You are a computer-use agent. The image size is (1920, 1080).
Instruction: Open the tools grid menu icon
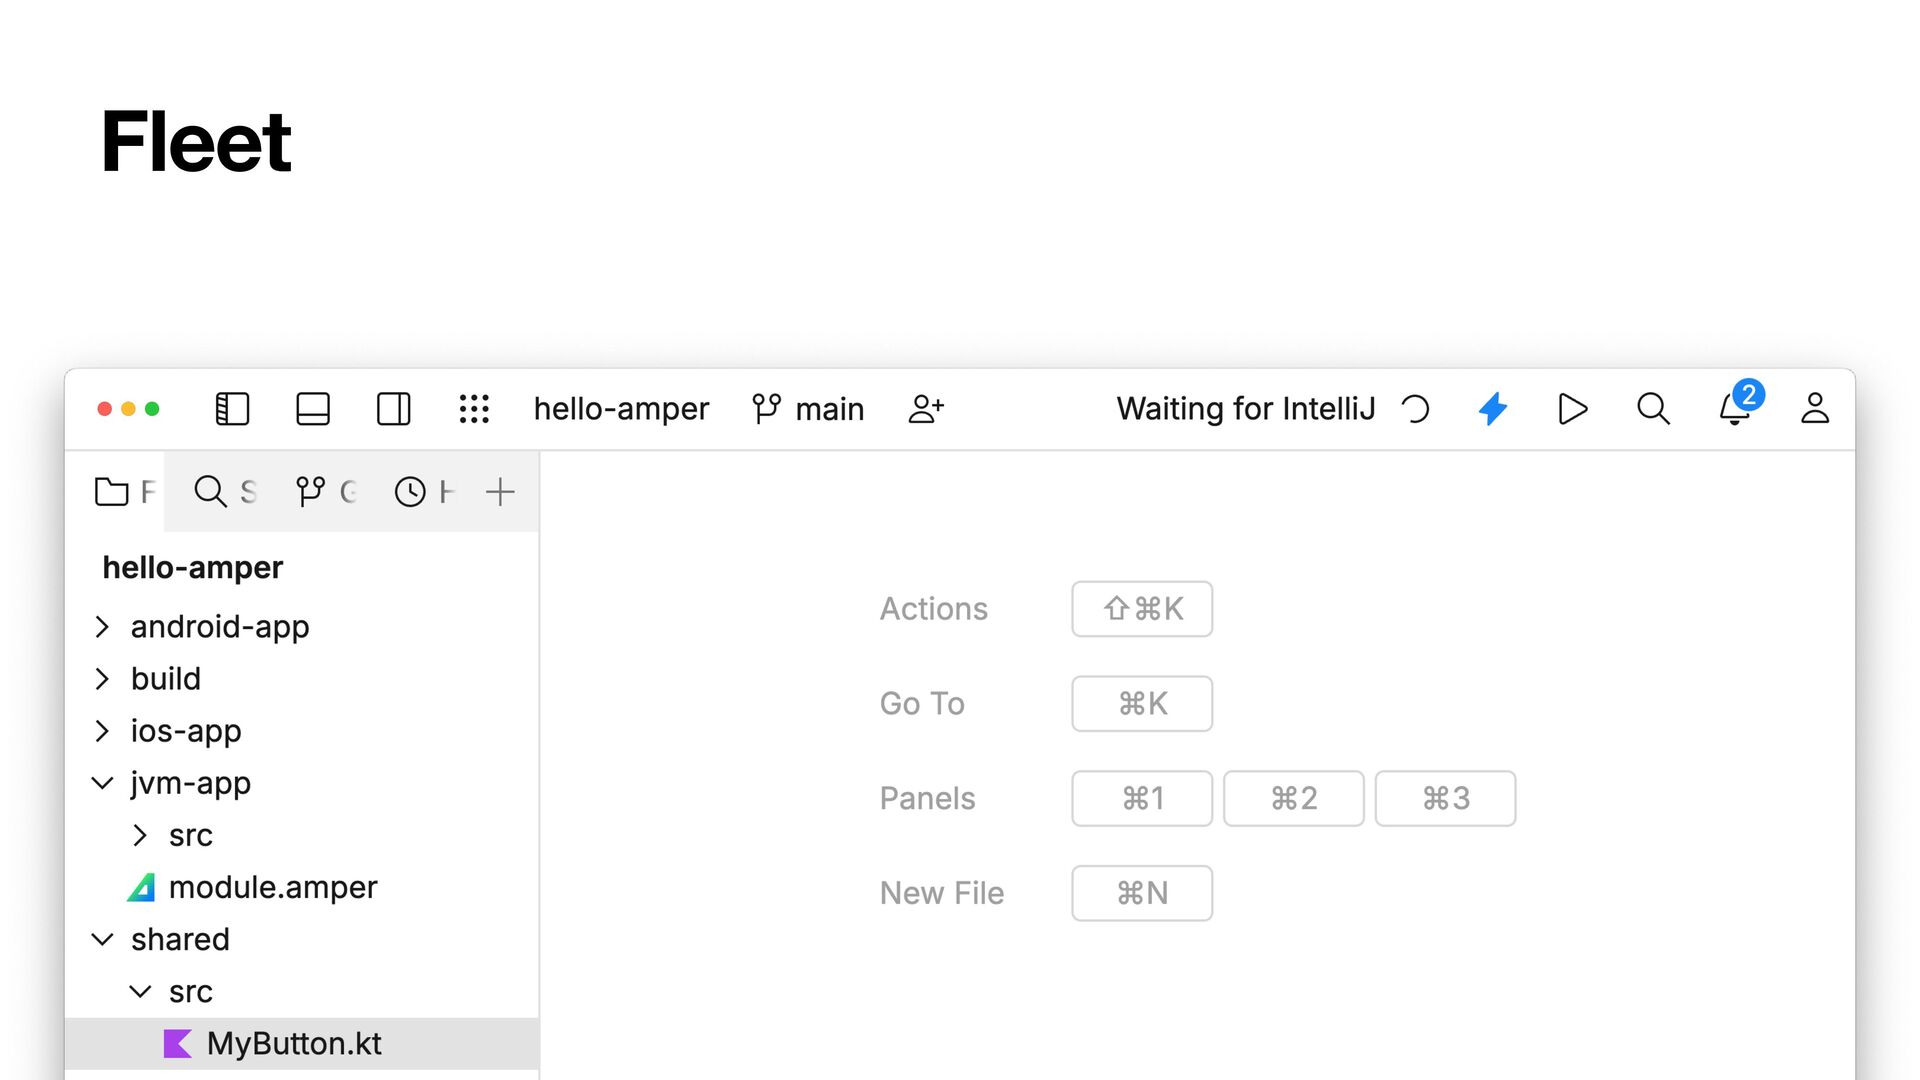tap(474, 409)
